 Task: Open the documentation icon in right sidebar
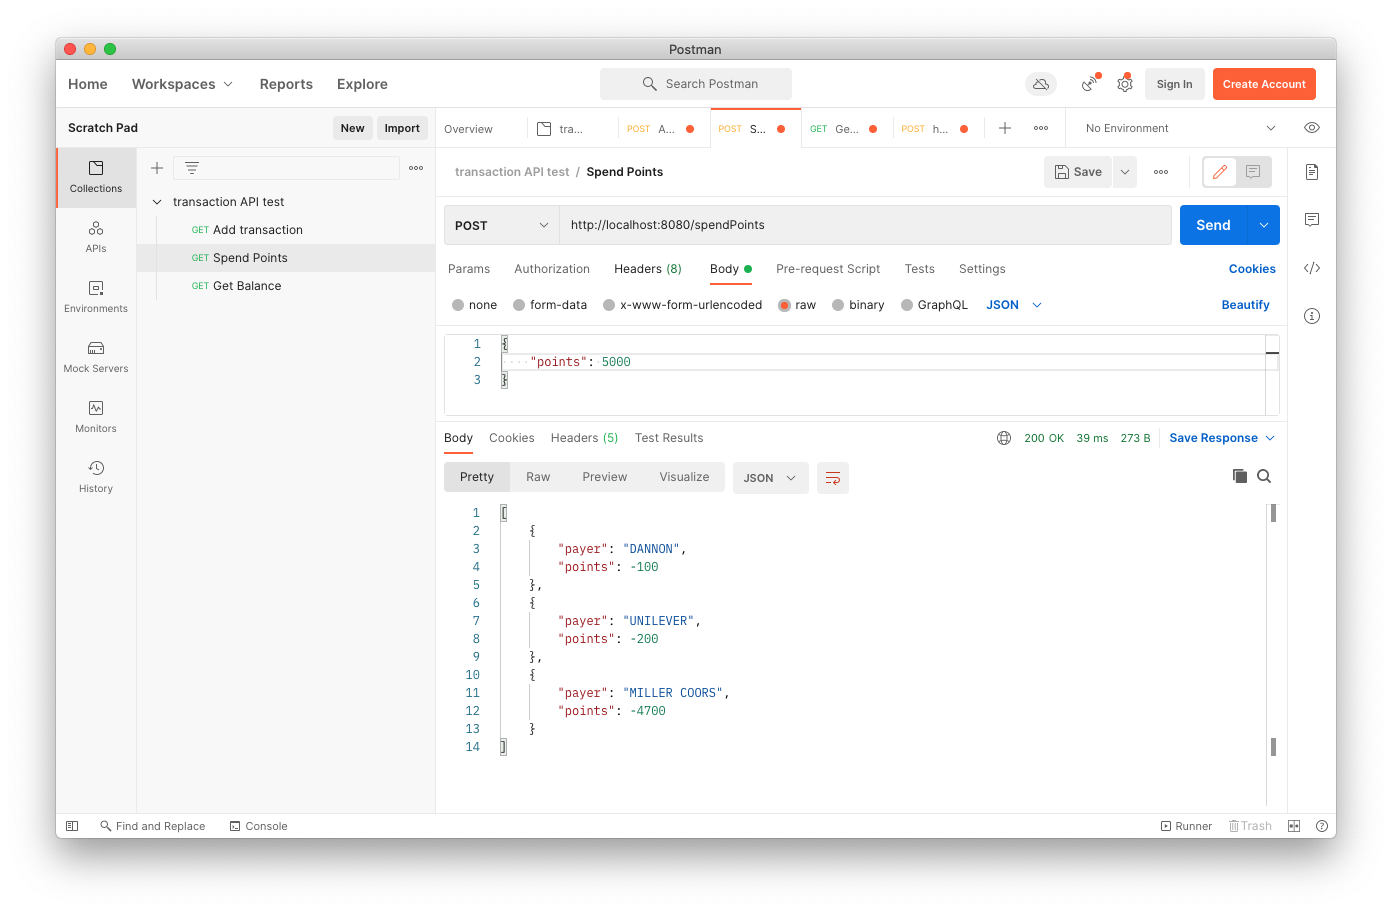pyautogui.click(x=1312, y=172)
